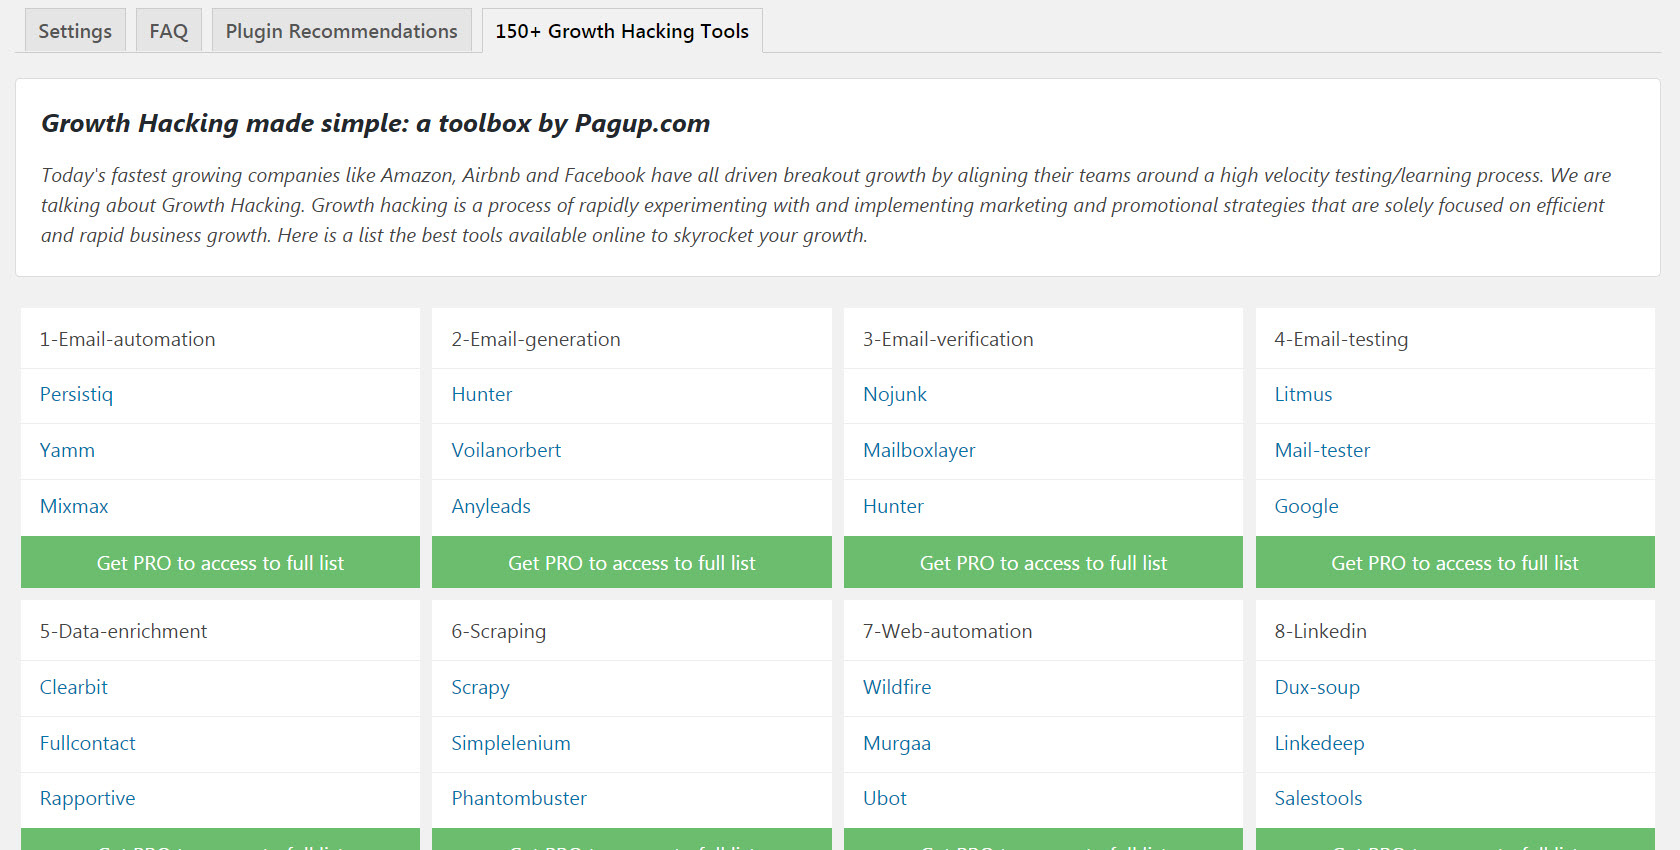Viewport: 1680px width, 850px height.
Task: Open the Nojunk verification link
Action: click(895, 394)
